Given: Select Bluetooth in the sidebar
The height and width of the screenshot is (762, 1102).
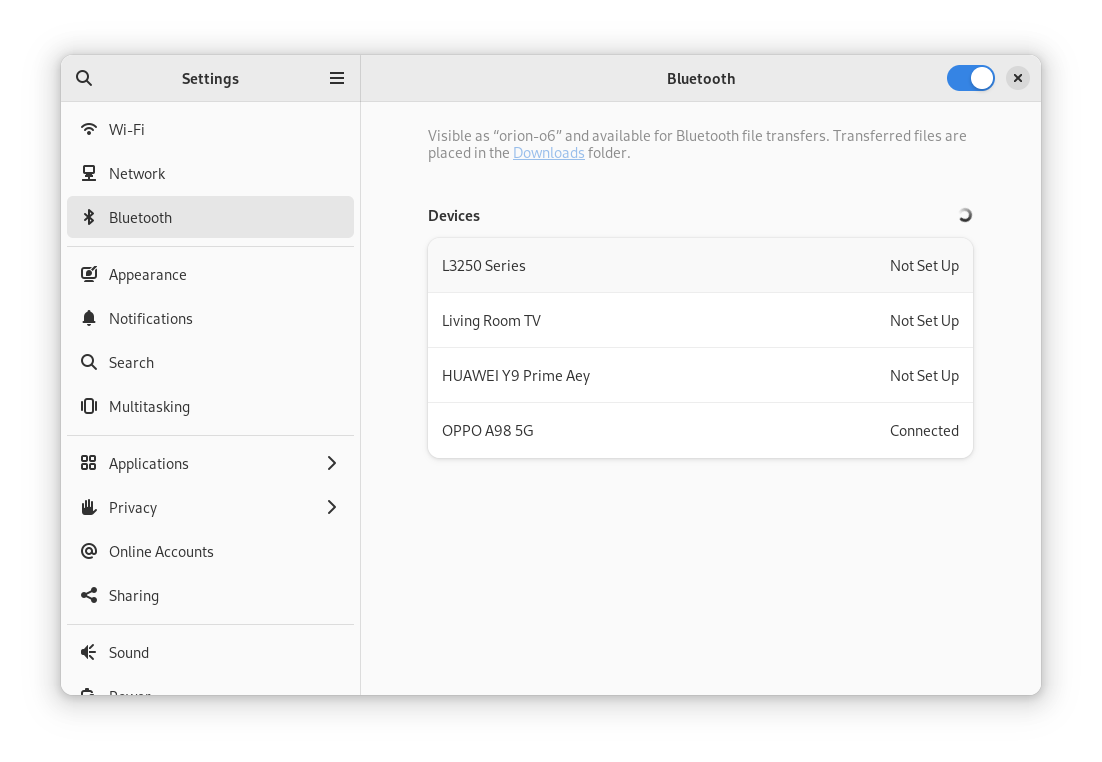Looking at the screenshot, I should [210, 217].
